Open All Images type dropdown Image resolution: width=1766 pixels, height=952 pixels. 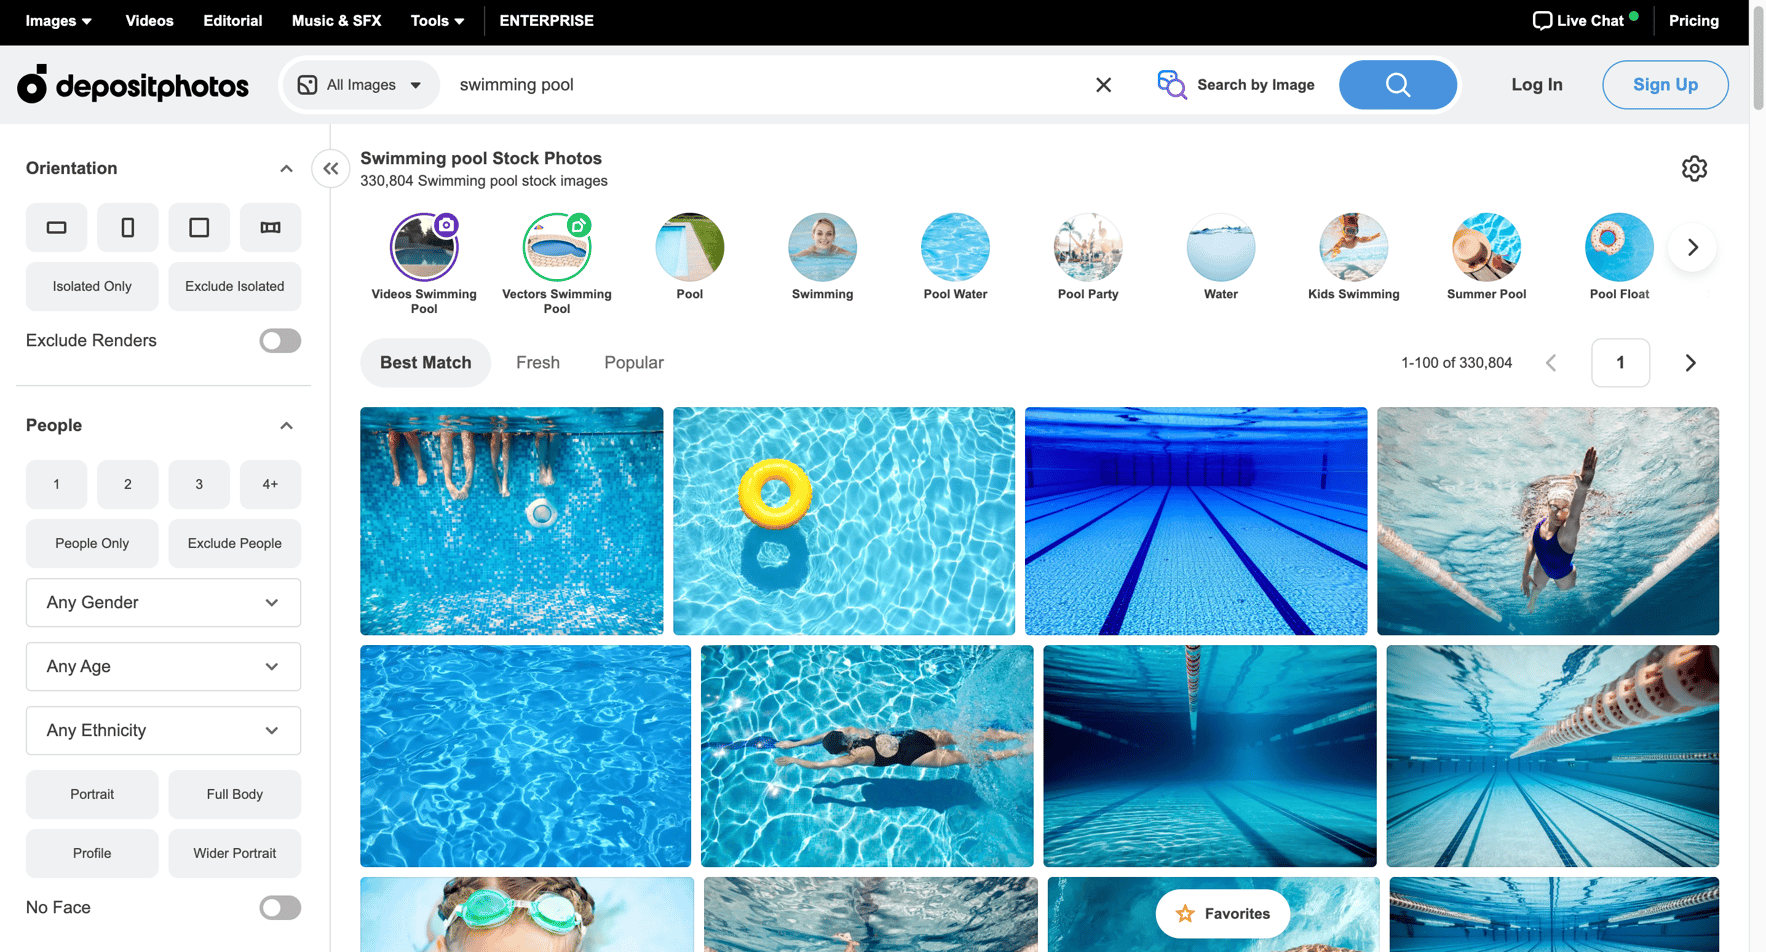coord(360,85)
